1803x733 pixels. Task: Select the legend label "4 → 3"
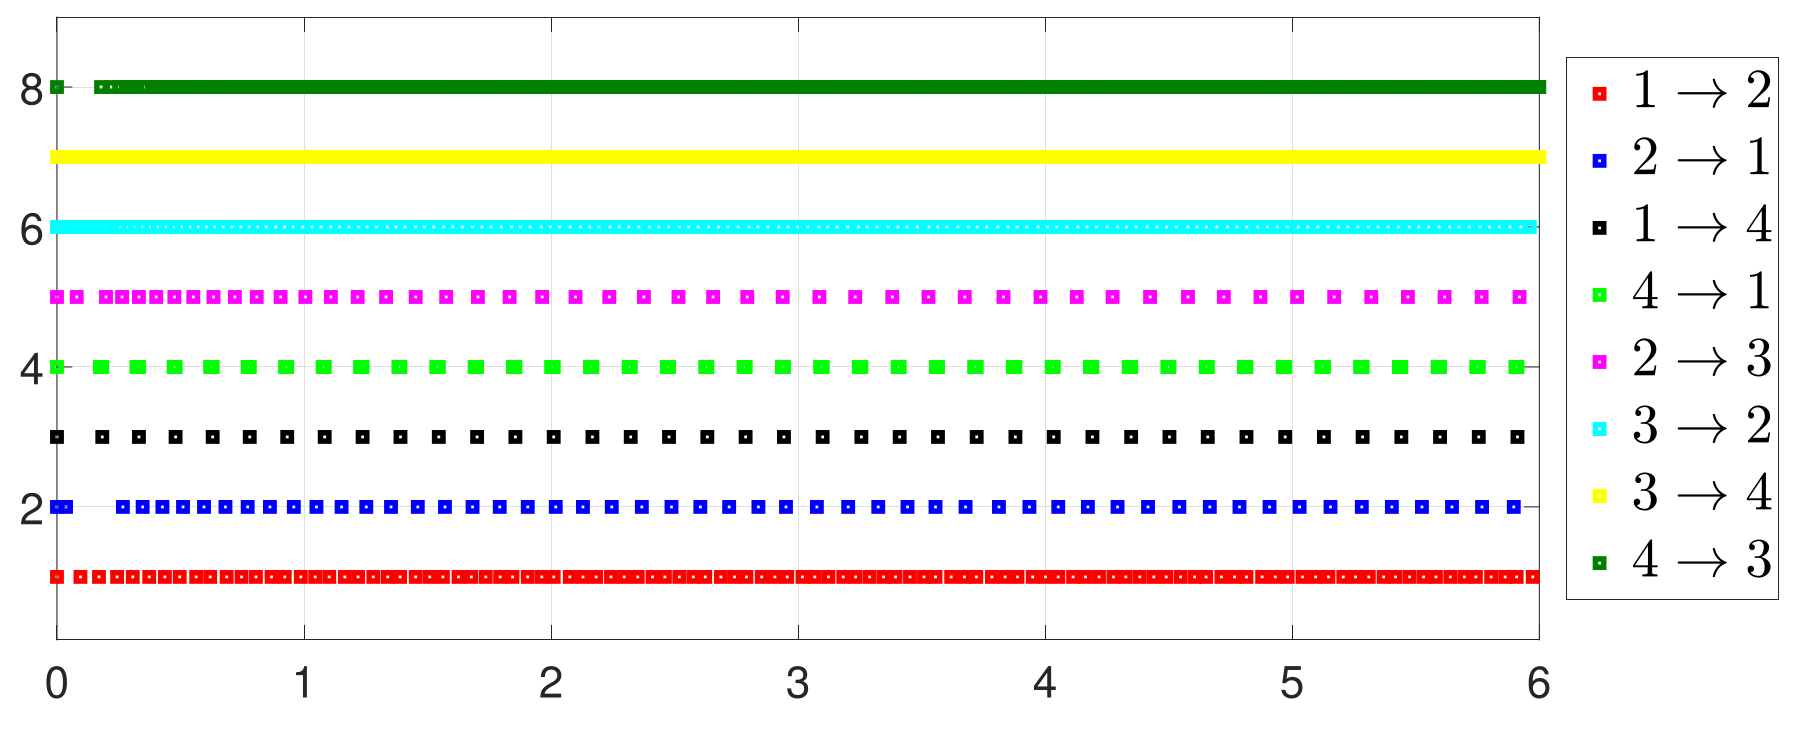click(1702, 559)
